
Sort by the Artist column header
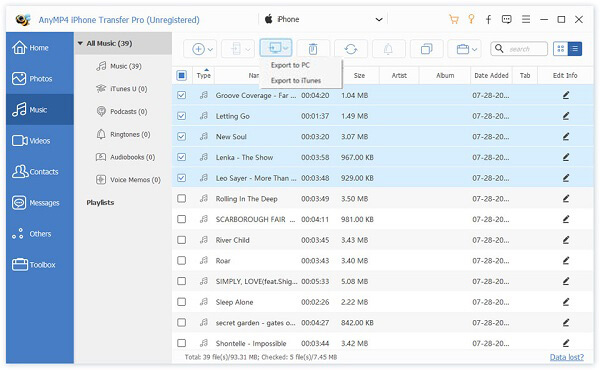tap(399, 75)
